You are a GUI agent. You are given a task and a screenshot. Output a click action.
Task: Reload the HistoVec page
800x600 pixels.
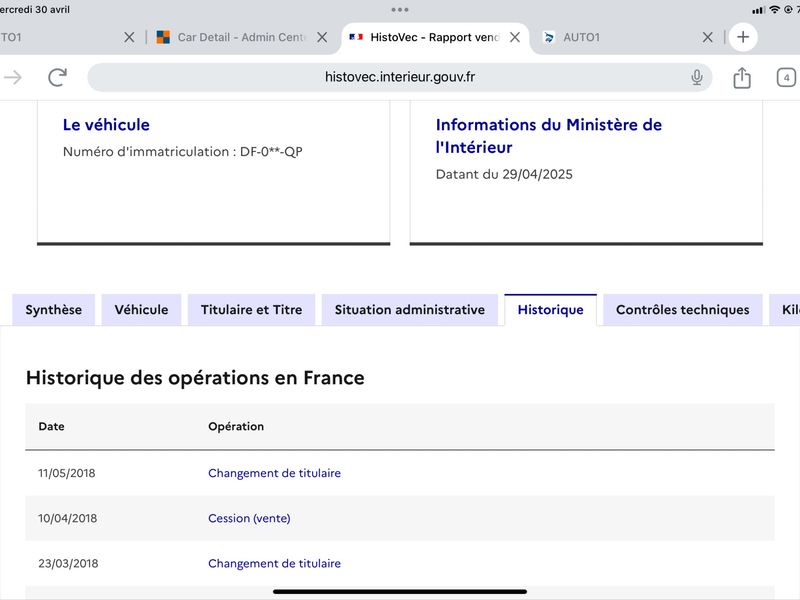tap(58, 78)
